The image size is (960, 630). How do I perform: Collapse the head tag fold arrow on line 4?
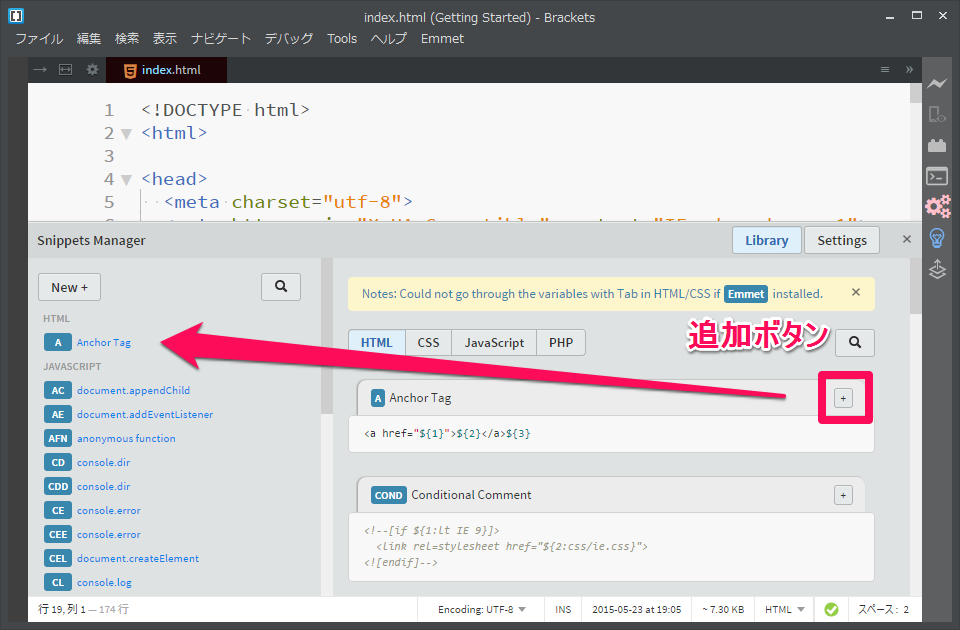(x=127, y=179)
